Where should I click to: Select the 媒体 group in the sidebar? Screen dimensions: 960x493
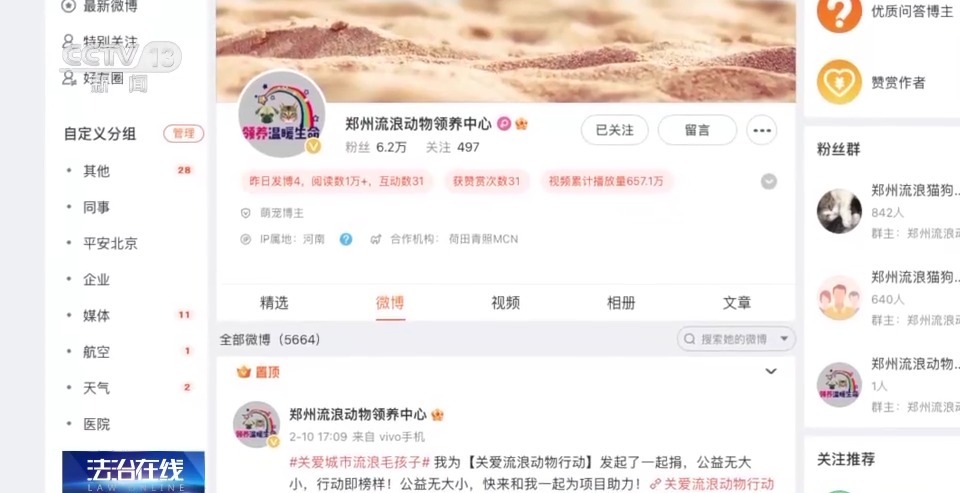97,315
